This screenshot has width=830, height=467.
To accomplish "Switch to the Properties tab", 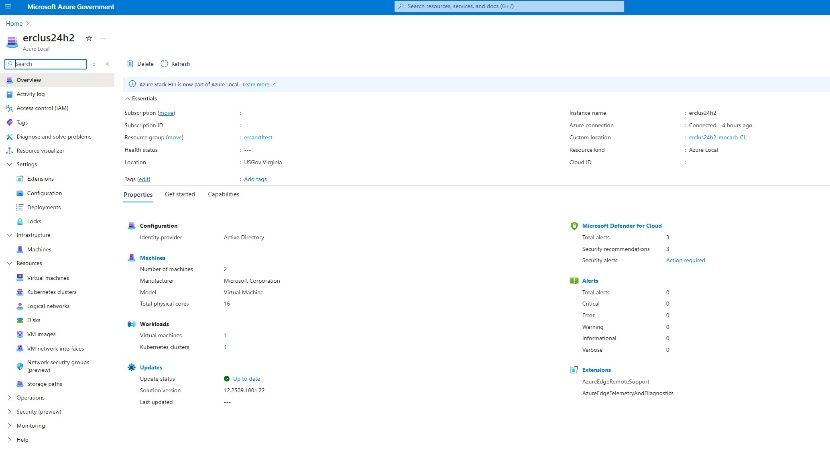I will pos(138,194).
